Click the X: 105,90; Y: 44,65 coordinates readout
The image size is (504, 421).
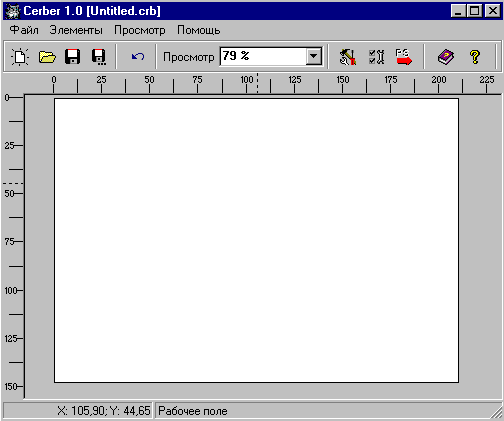pos(104,411)
